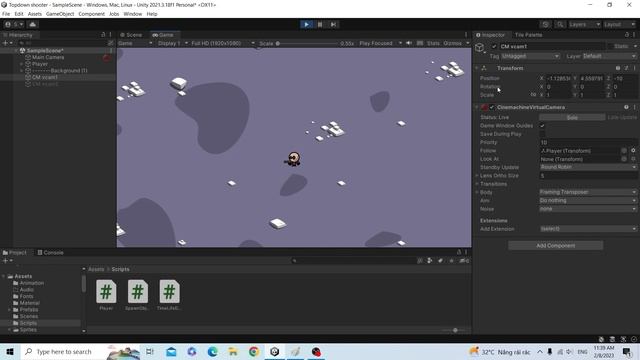Open the GameObject menu
The height and width of the screenshot is (360, 640).
tap(60, 14)
